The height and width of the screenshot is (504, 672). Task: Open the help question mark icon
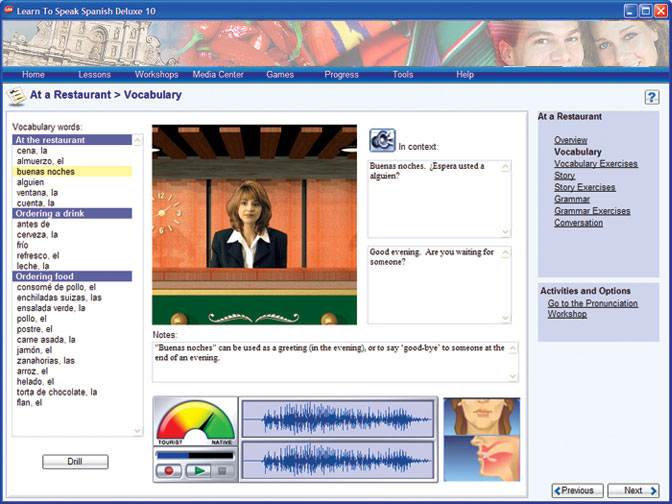click(651, 96)
